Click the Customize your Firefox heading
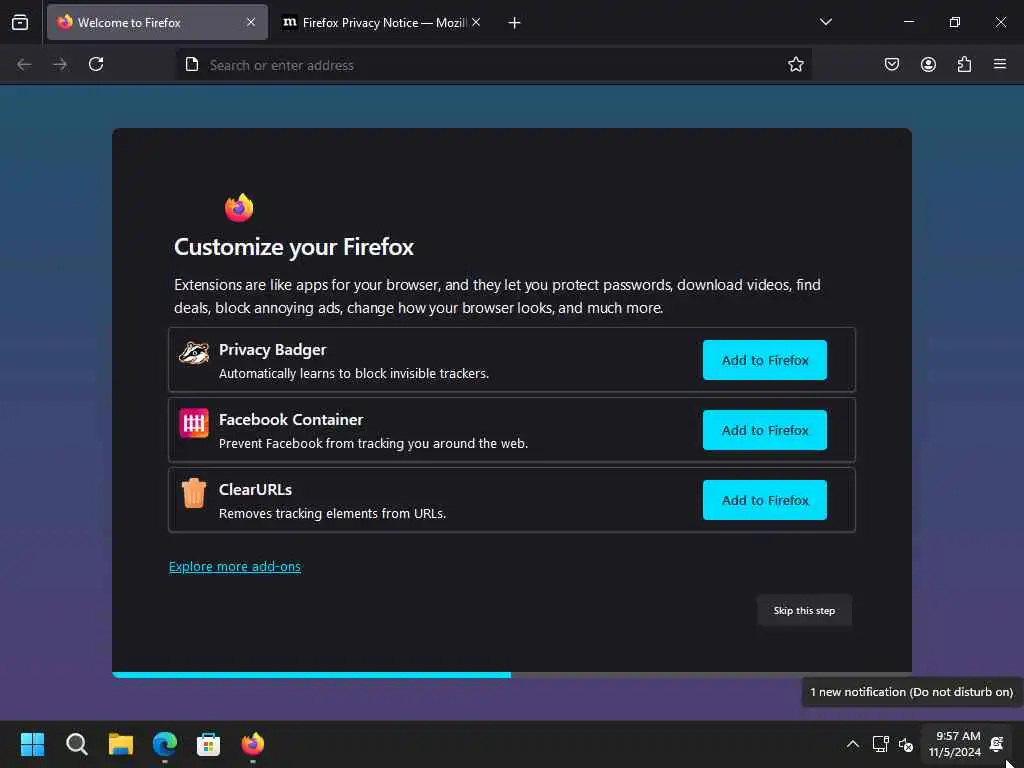This screenshot has height=768, width=1024. [294, 247]
